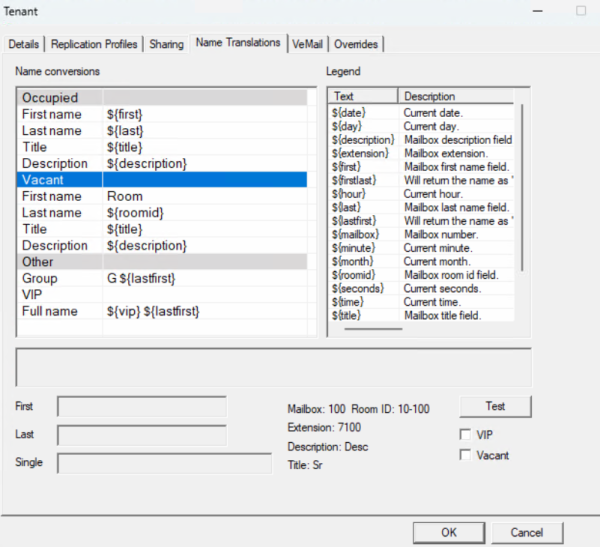Screen dimensions: 600x547
Task: Switch to the Details tab
Action: [x=23, y=44]
